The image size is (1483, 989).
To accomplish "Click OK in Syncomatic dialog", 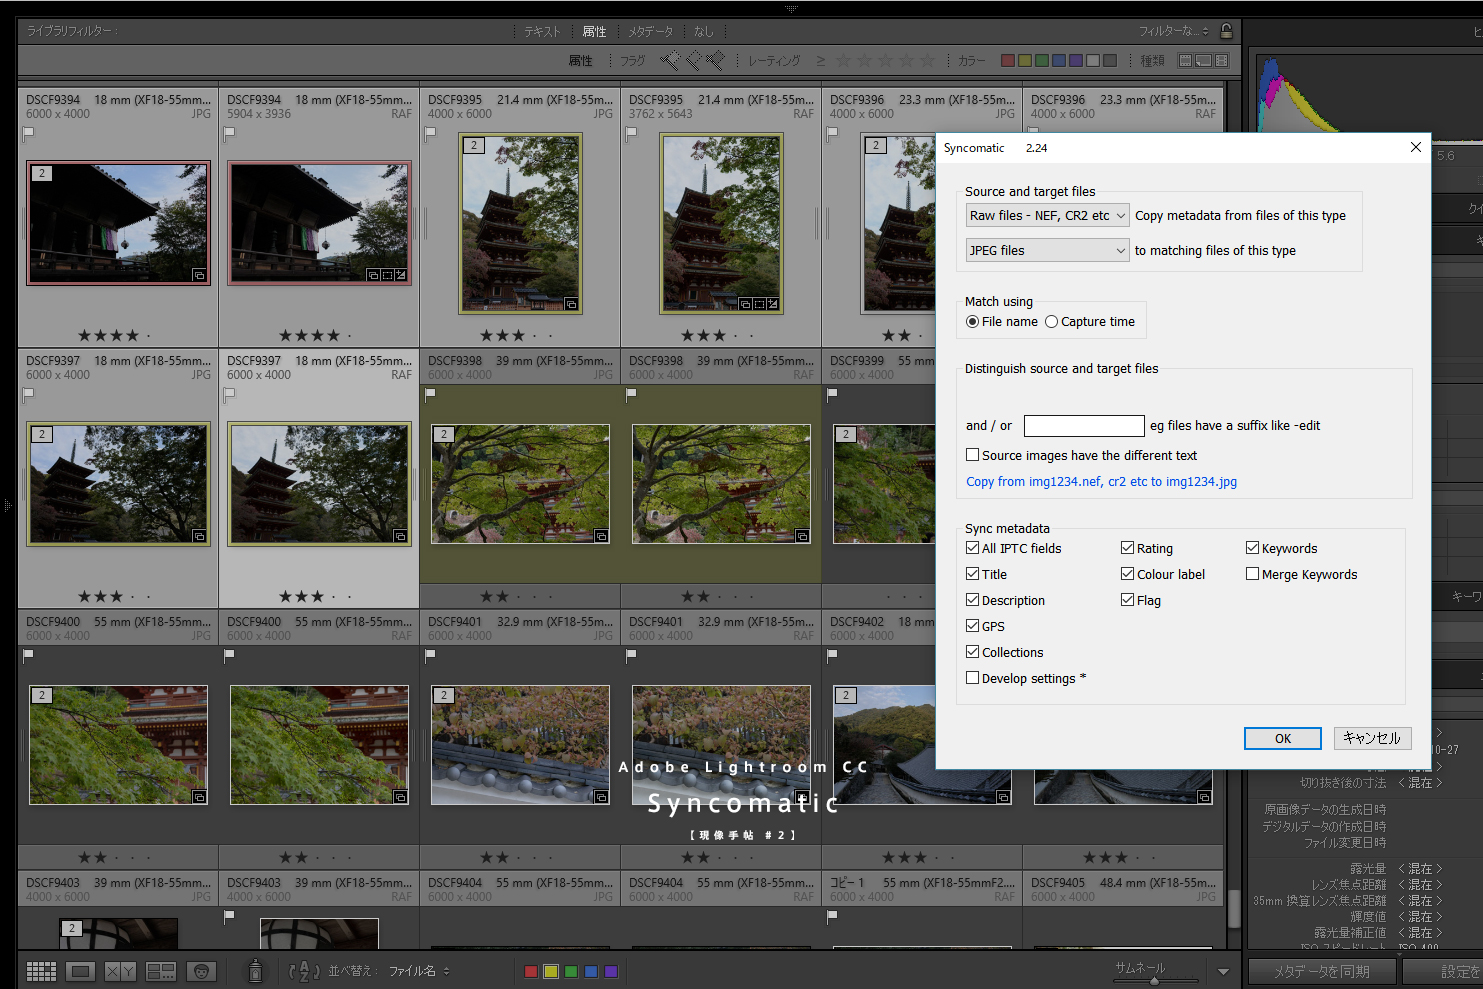I will coord(1282,738).
